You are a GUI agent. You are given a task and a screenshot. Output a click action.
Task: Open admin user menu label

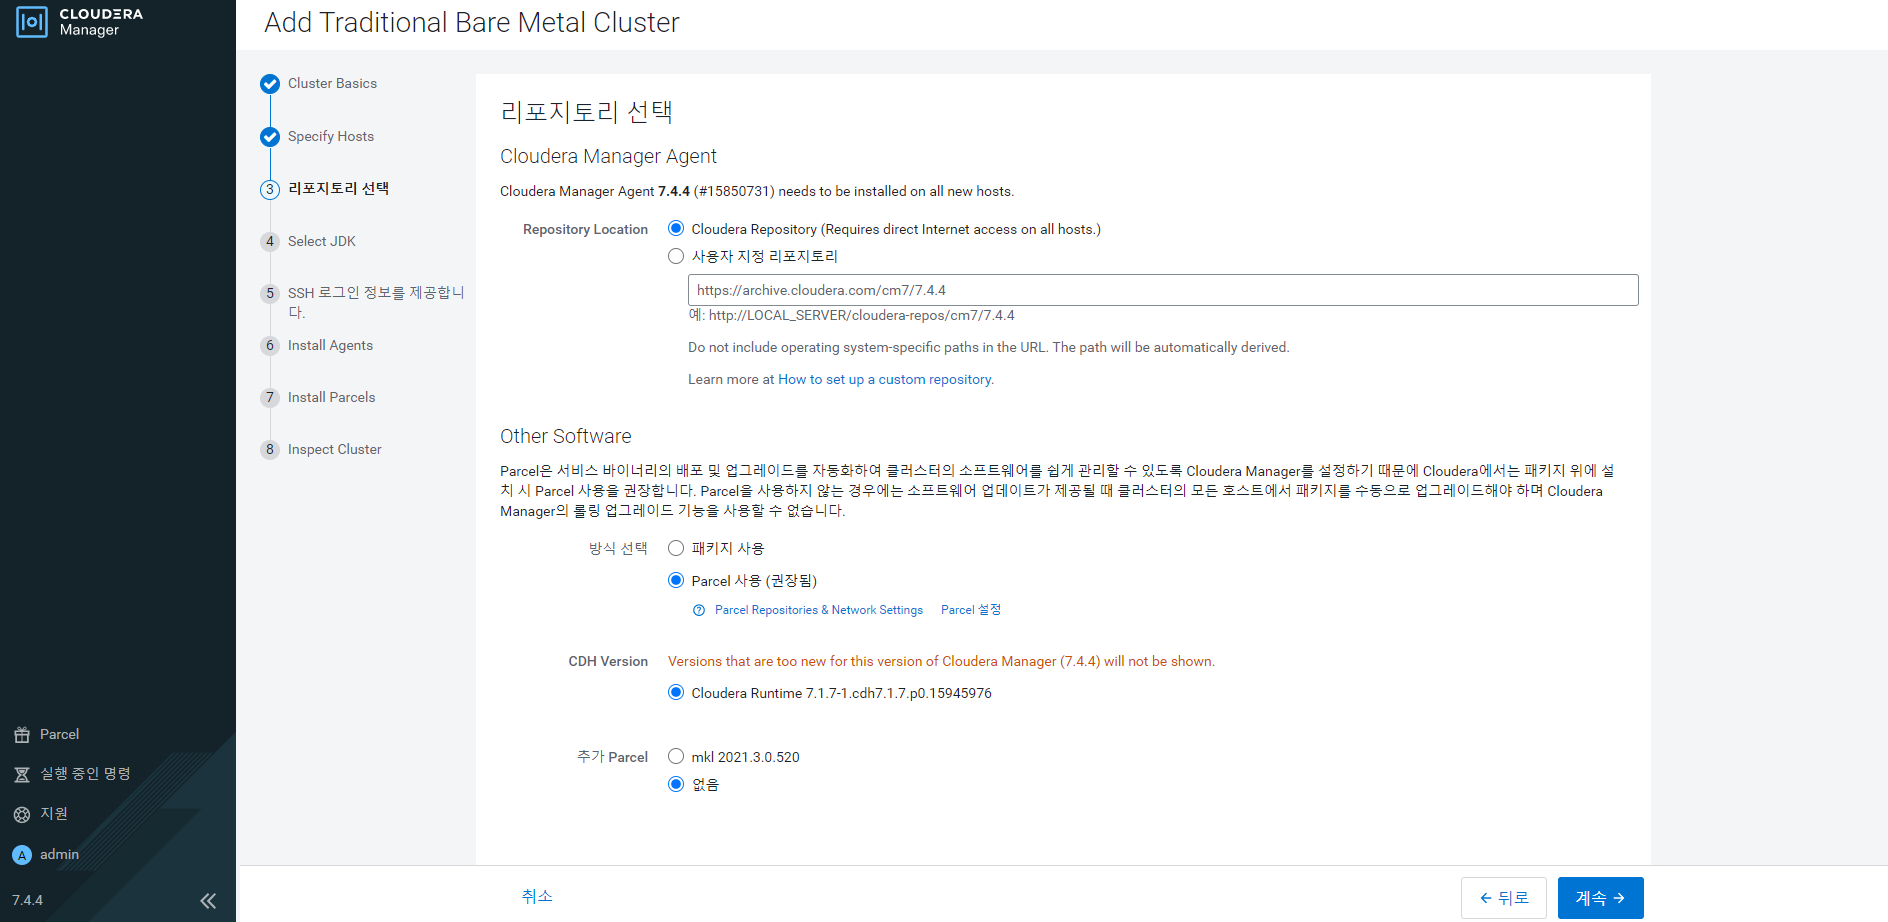[x=59, y=854]
